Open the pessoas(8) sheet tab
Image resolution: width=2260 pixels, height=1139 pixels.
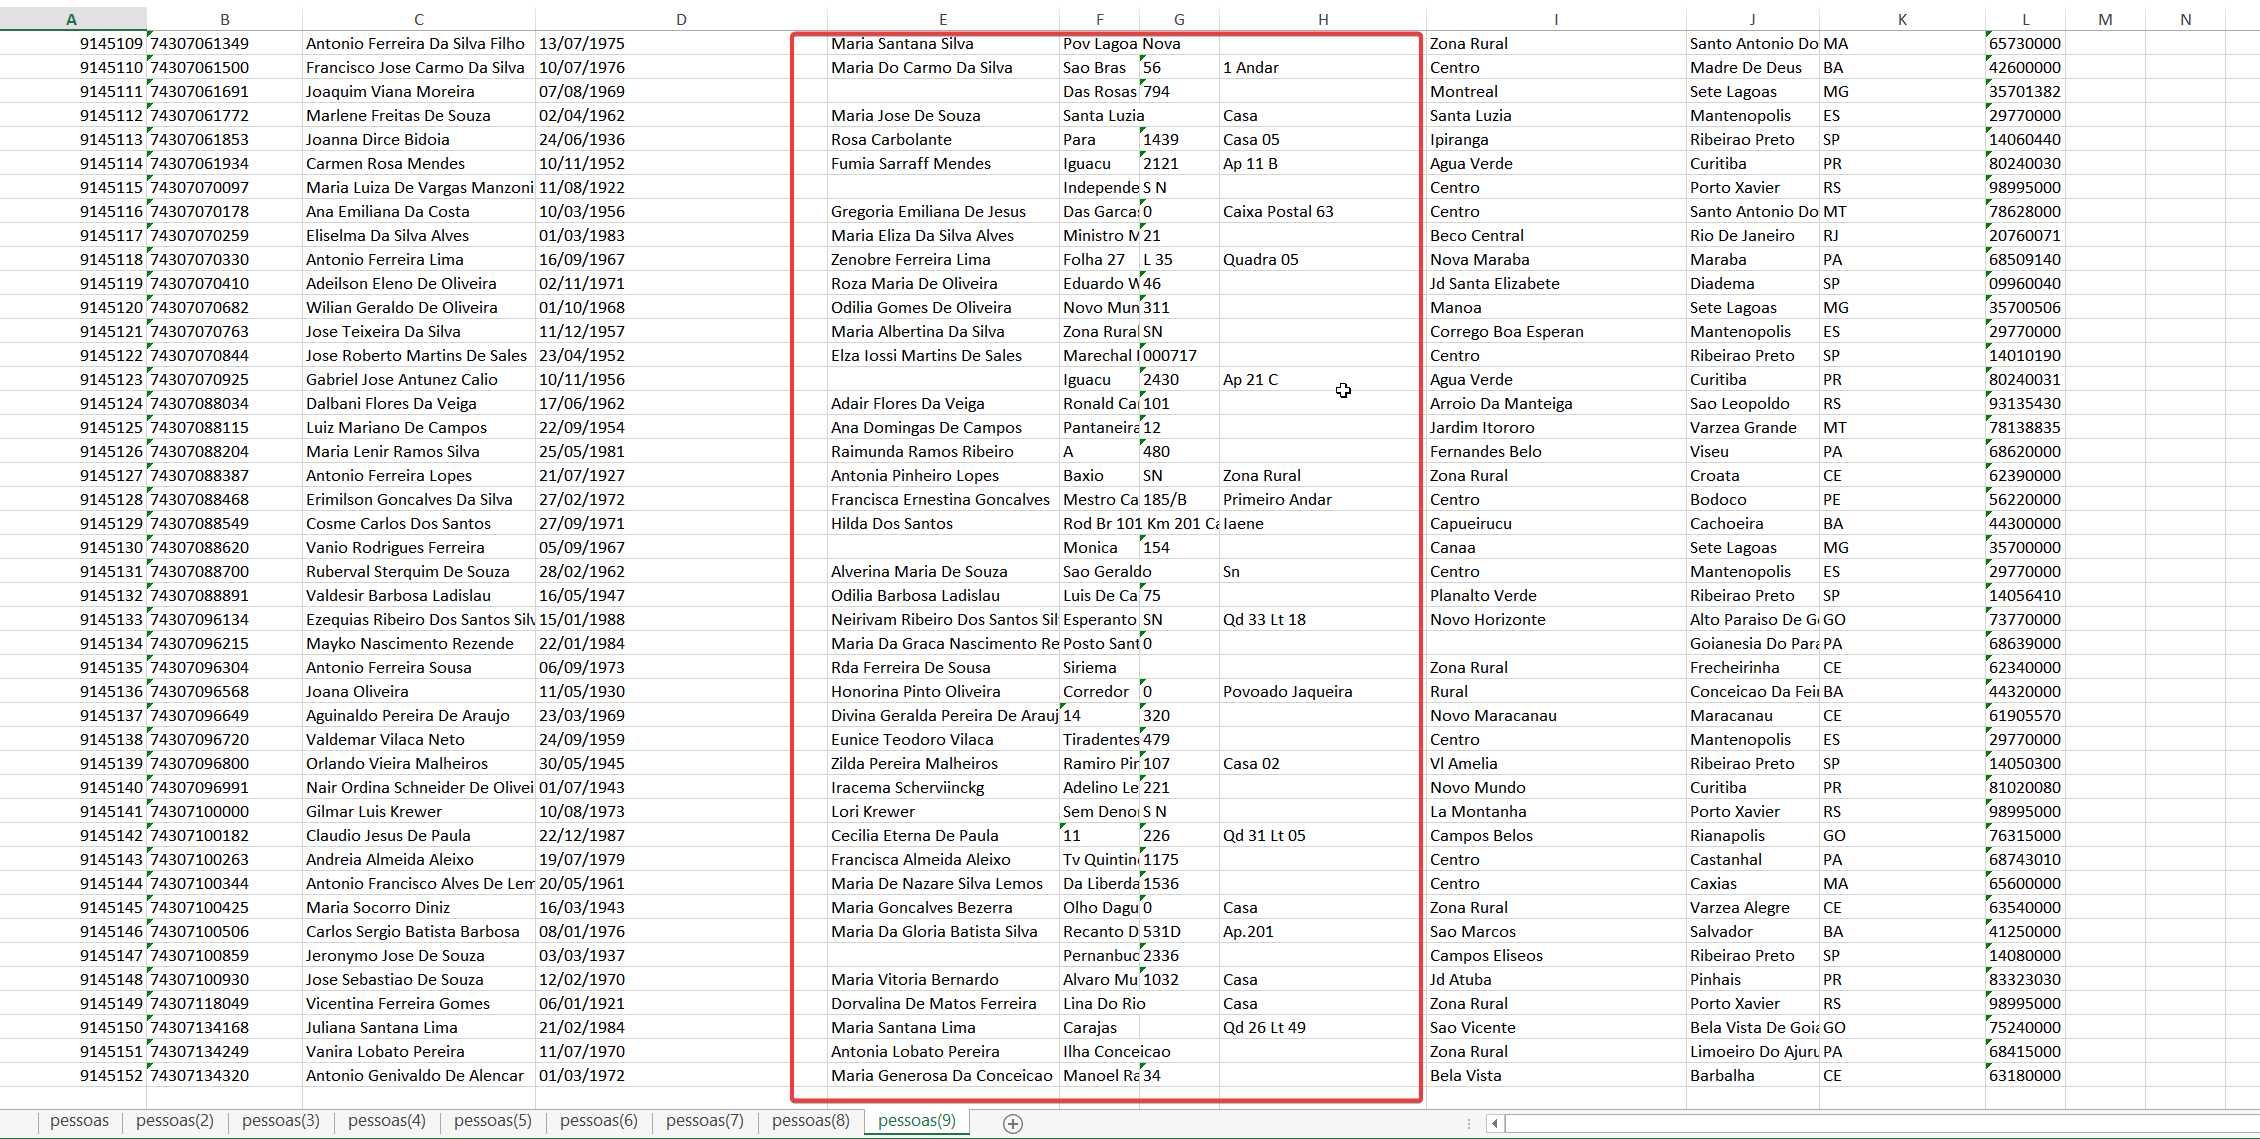[811, 1121]
